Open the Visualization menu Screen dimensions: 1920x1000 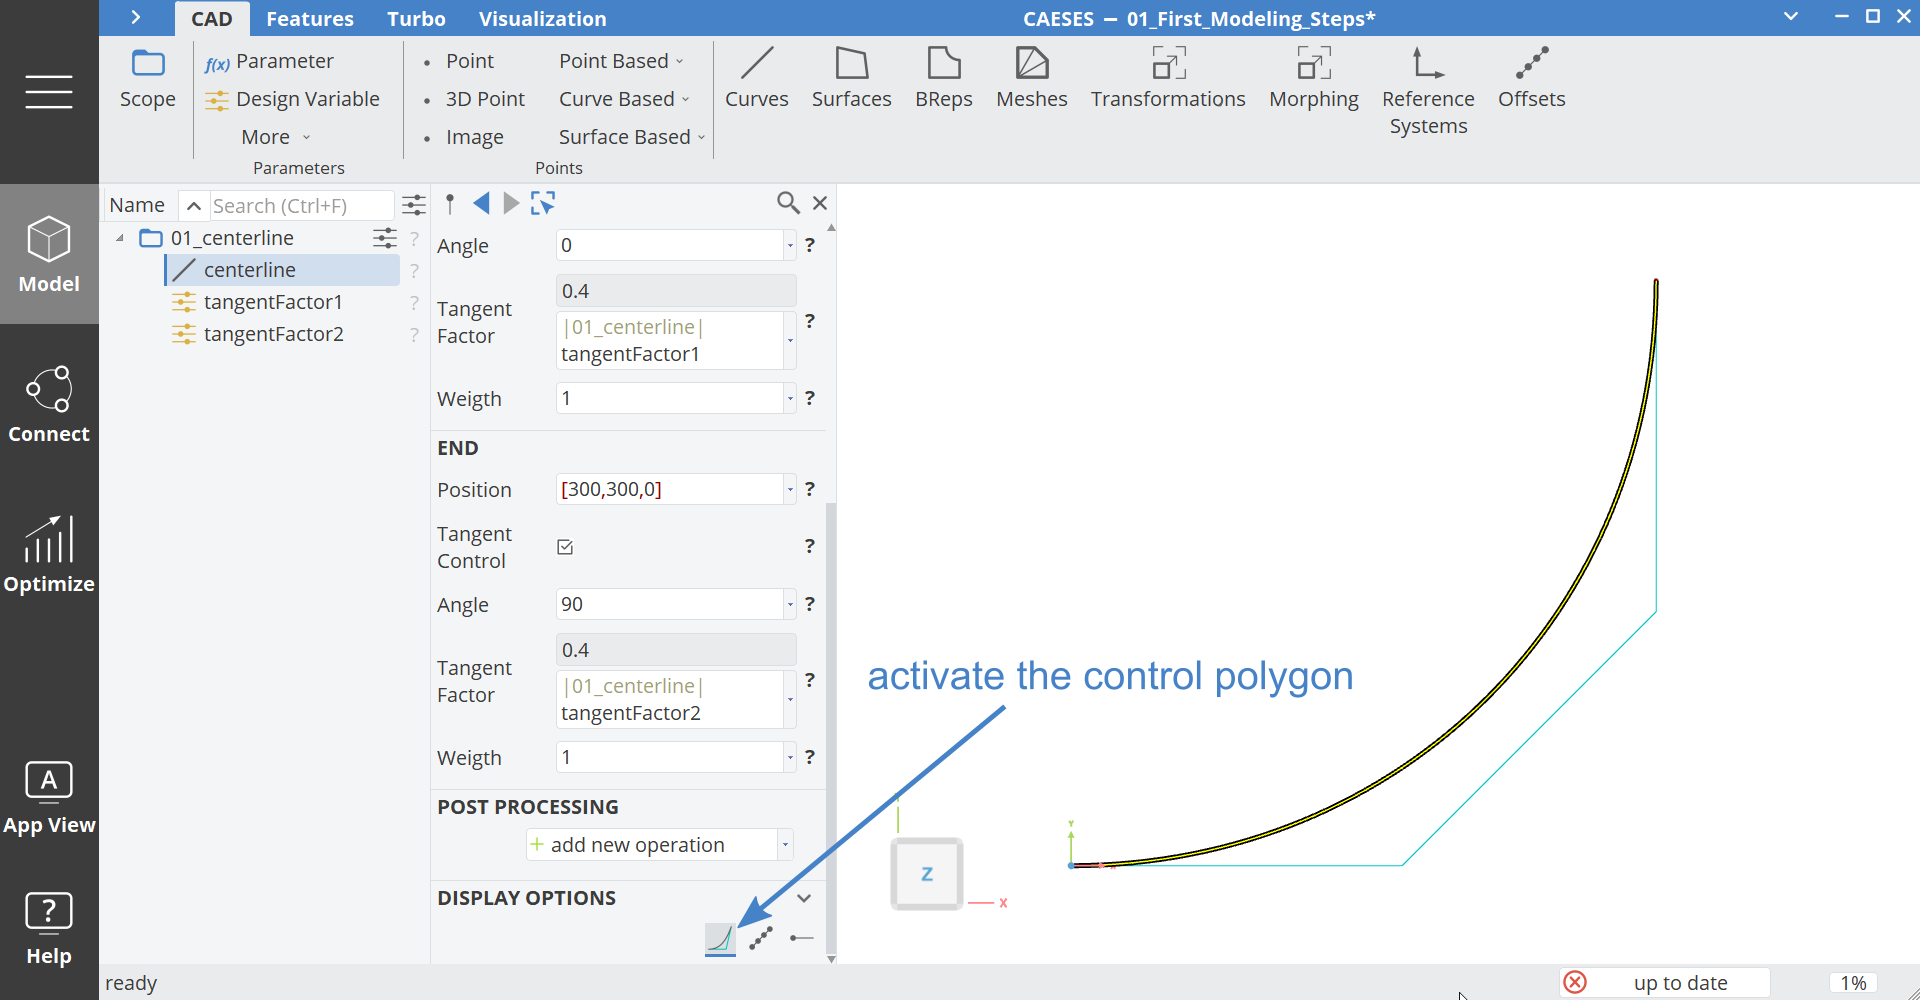542,18
